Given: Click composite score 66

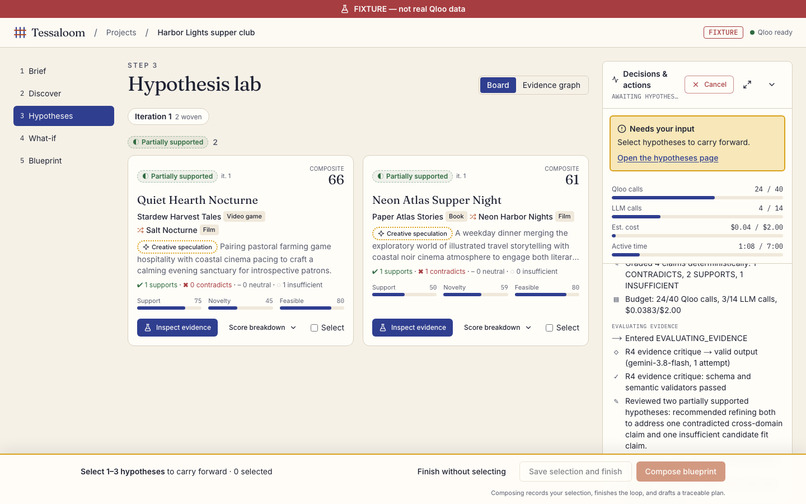Looking at the screenshot, I should [336, 179].
